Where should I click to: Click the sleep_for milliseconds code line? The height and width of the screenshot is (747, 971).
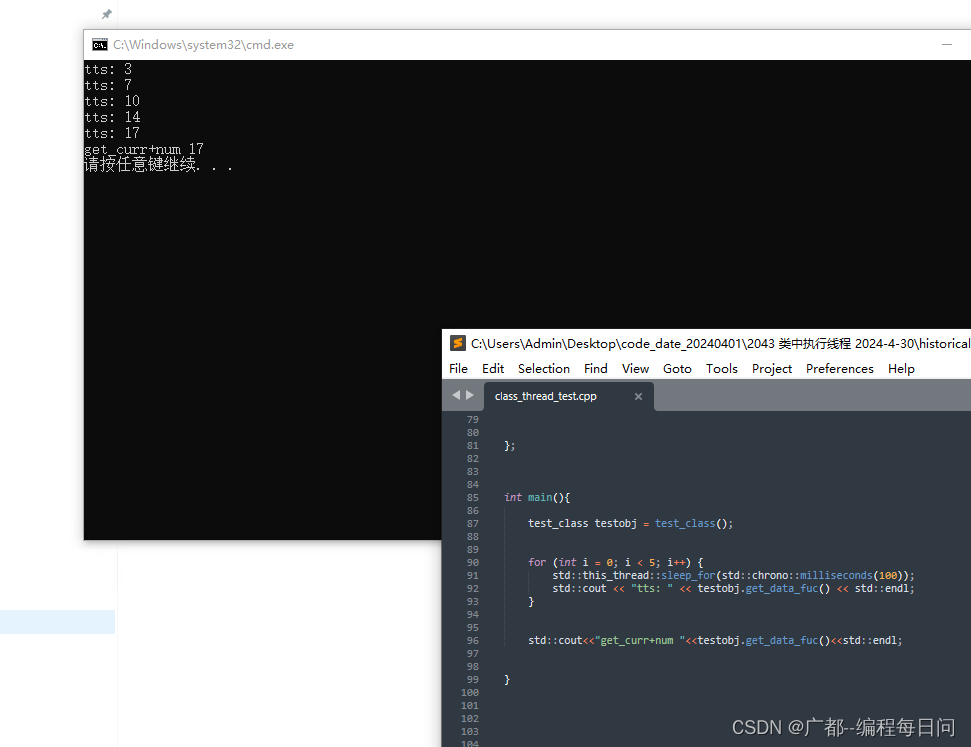point(733,575)
